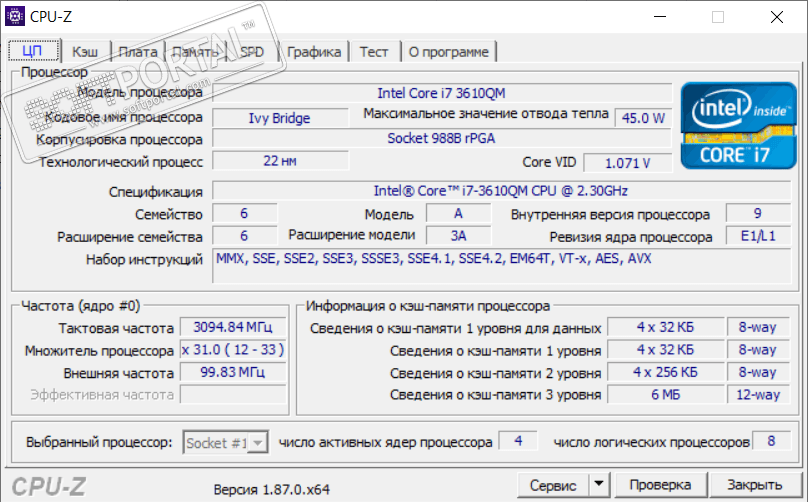Click the x 31.0 multiplier value
This screenshot has height=502, width=808.
coord(233,350)
